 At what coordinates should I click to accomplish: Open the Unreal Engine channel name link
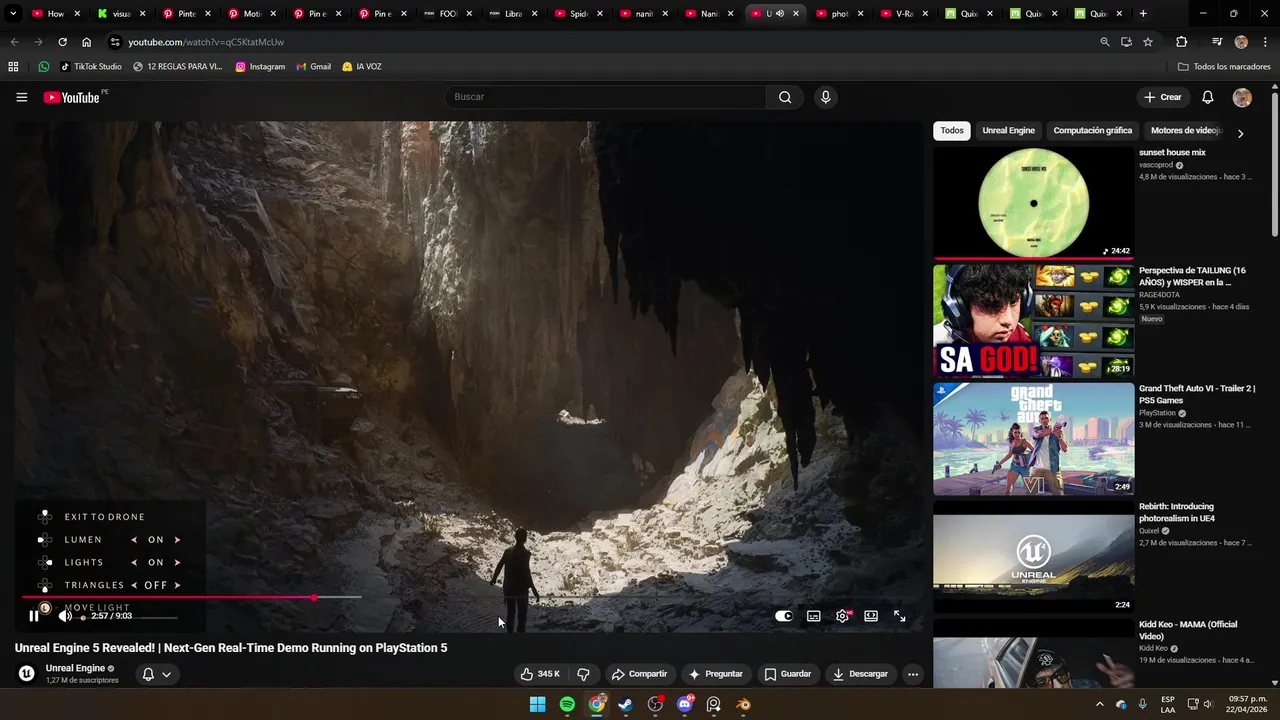[x=75, y=668]
